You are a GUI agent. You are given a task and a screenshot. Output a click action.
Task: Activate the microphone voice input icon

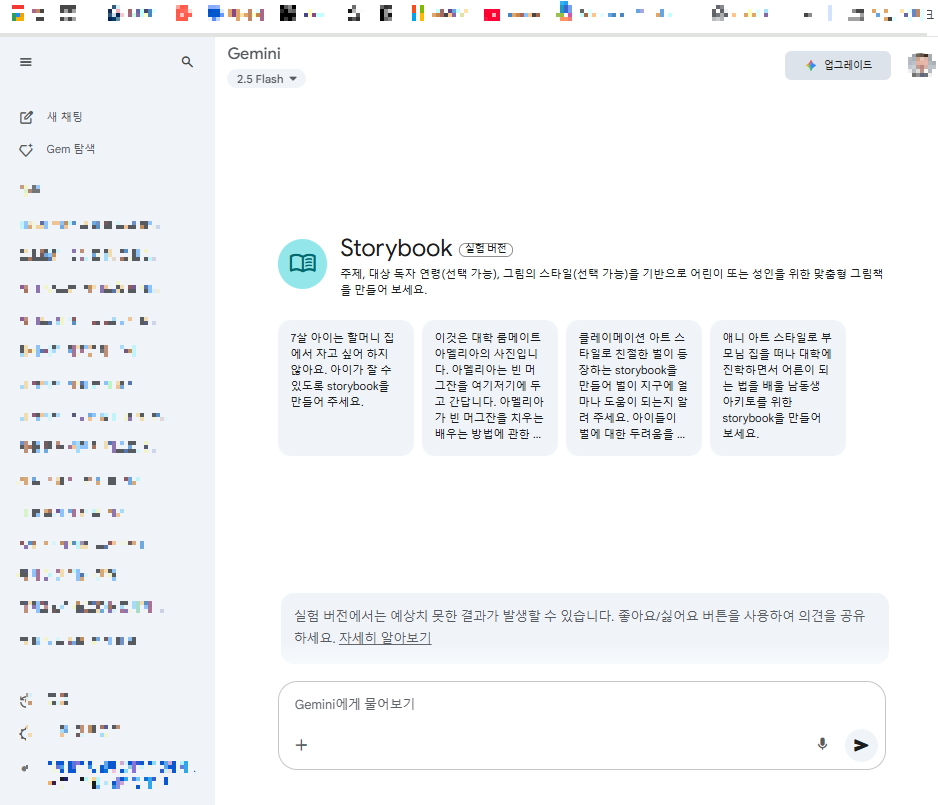point(823,744)
